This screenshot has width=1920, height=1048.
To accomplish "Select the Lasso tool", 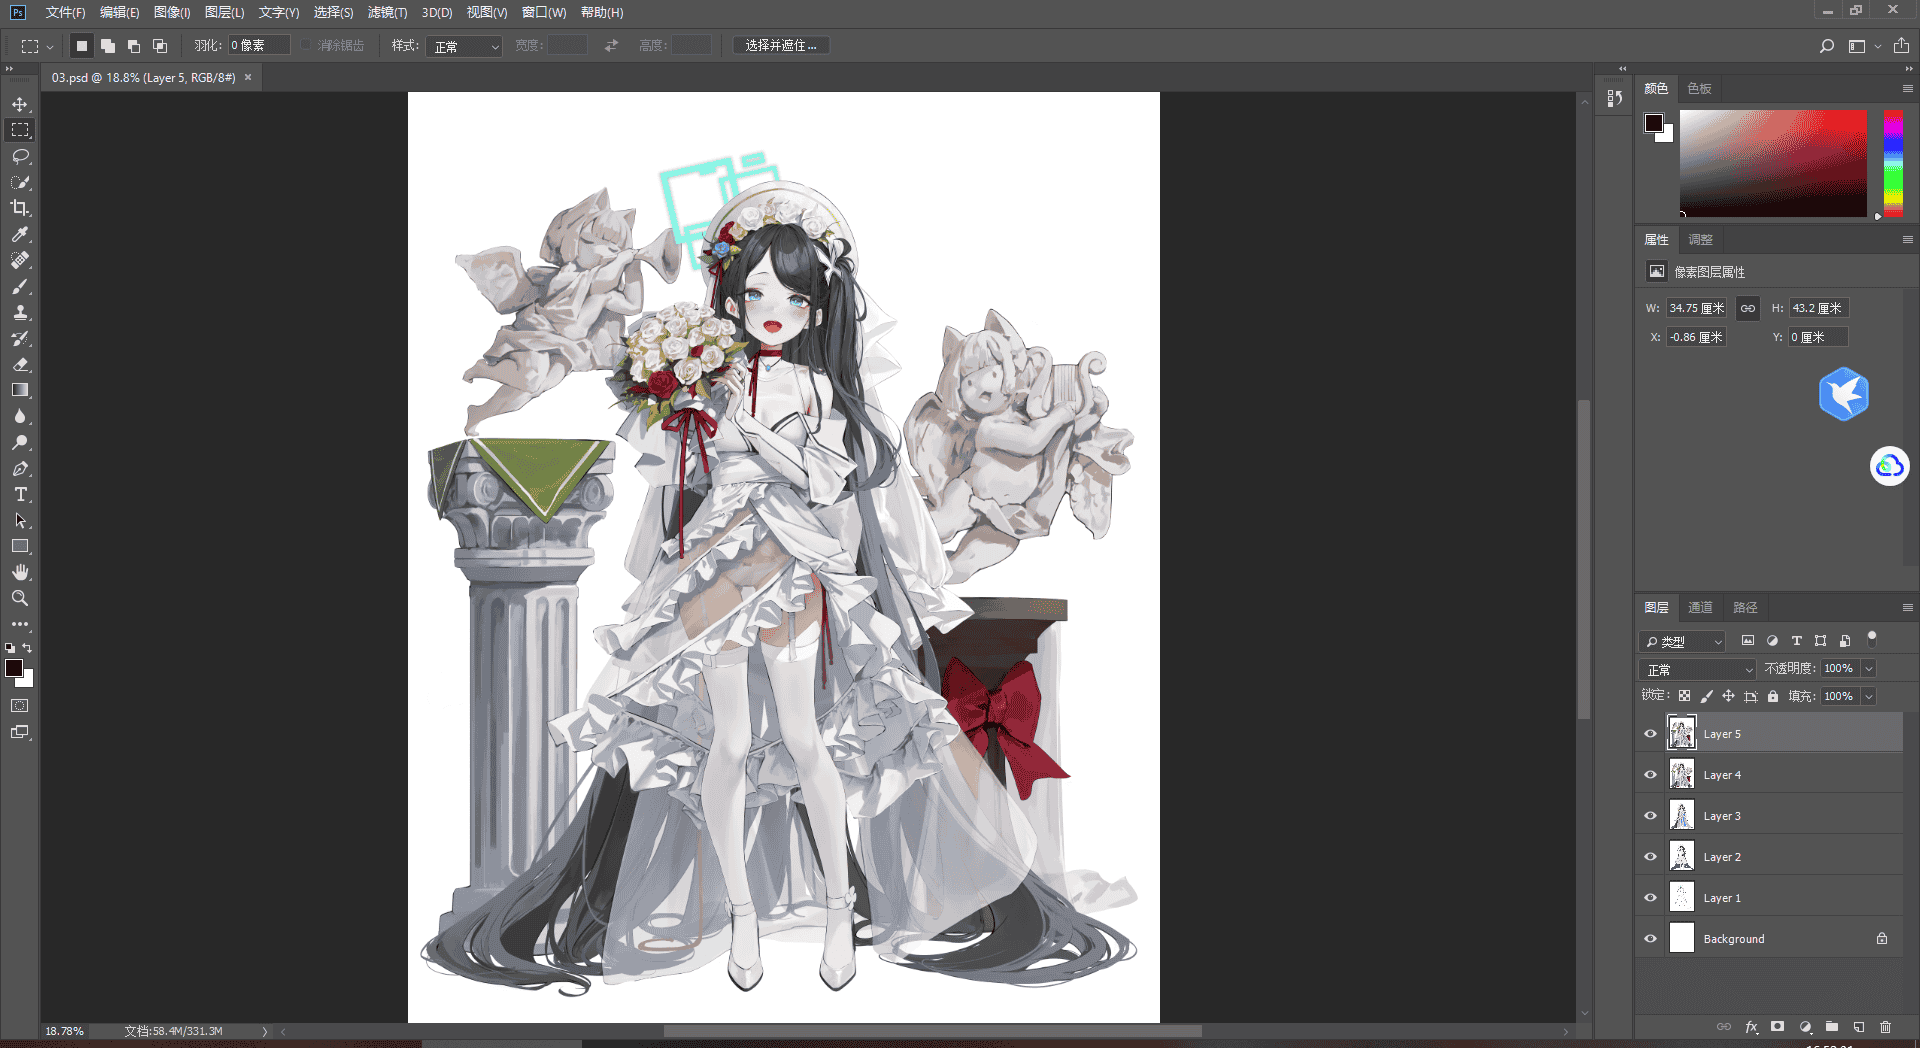I will click(x=20, y=156).
